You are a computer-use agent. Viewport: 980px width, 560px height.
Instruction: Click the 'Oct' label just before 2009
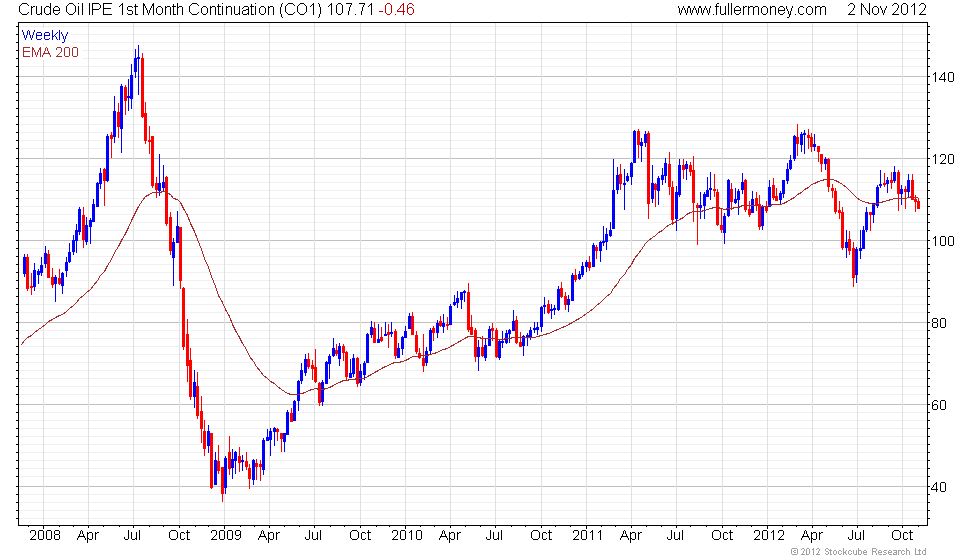(x=179, y=536)
